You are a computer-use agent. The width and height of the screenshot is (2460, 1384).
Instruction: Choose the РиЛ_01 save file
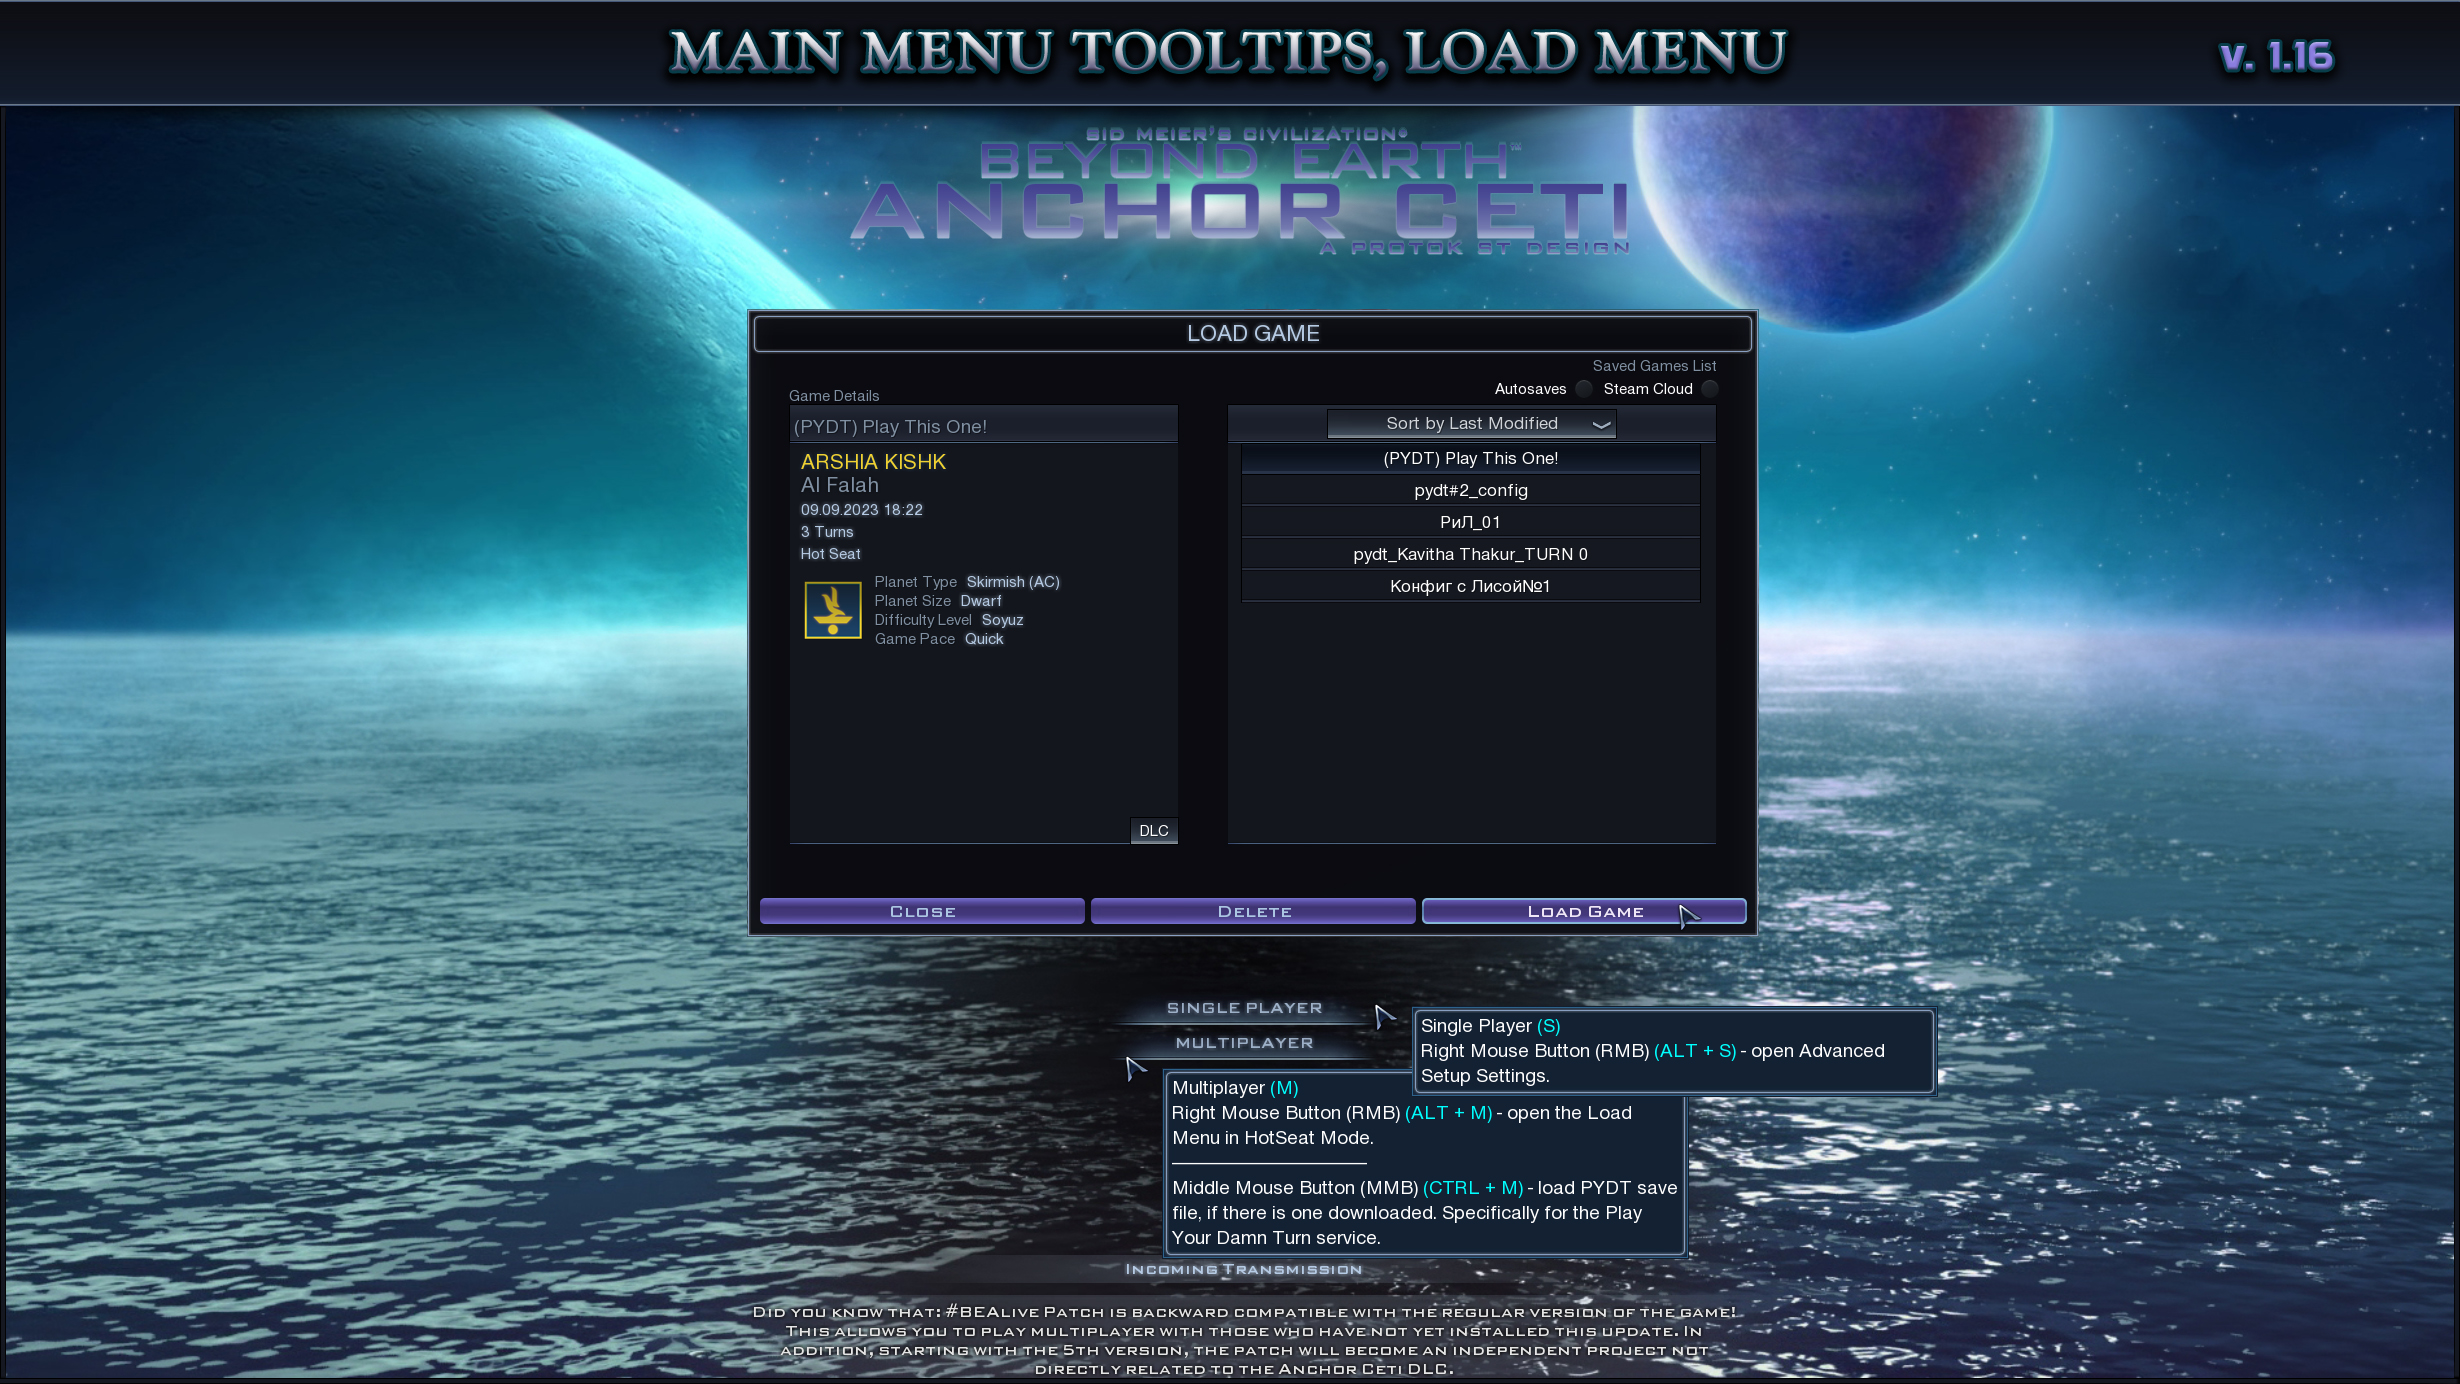click(1470, 523)
